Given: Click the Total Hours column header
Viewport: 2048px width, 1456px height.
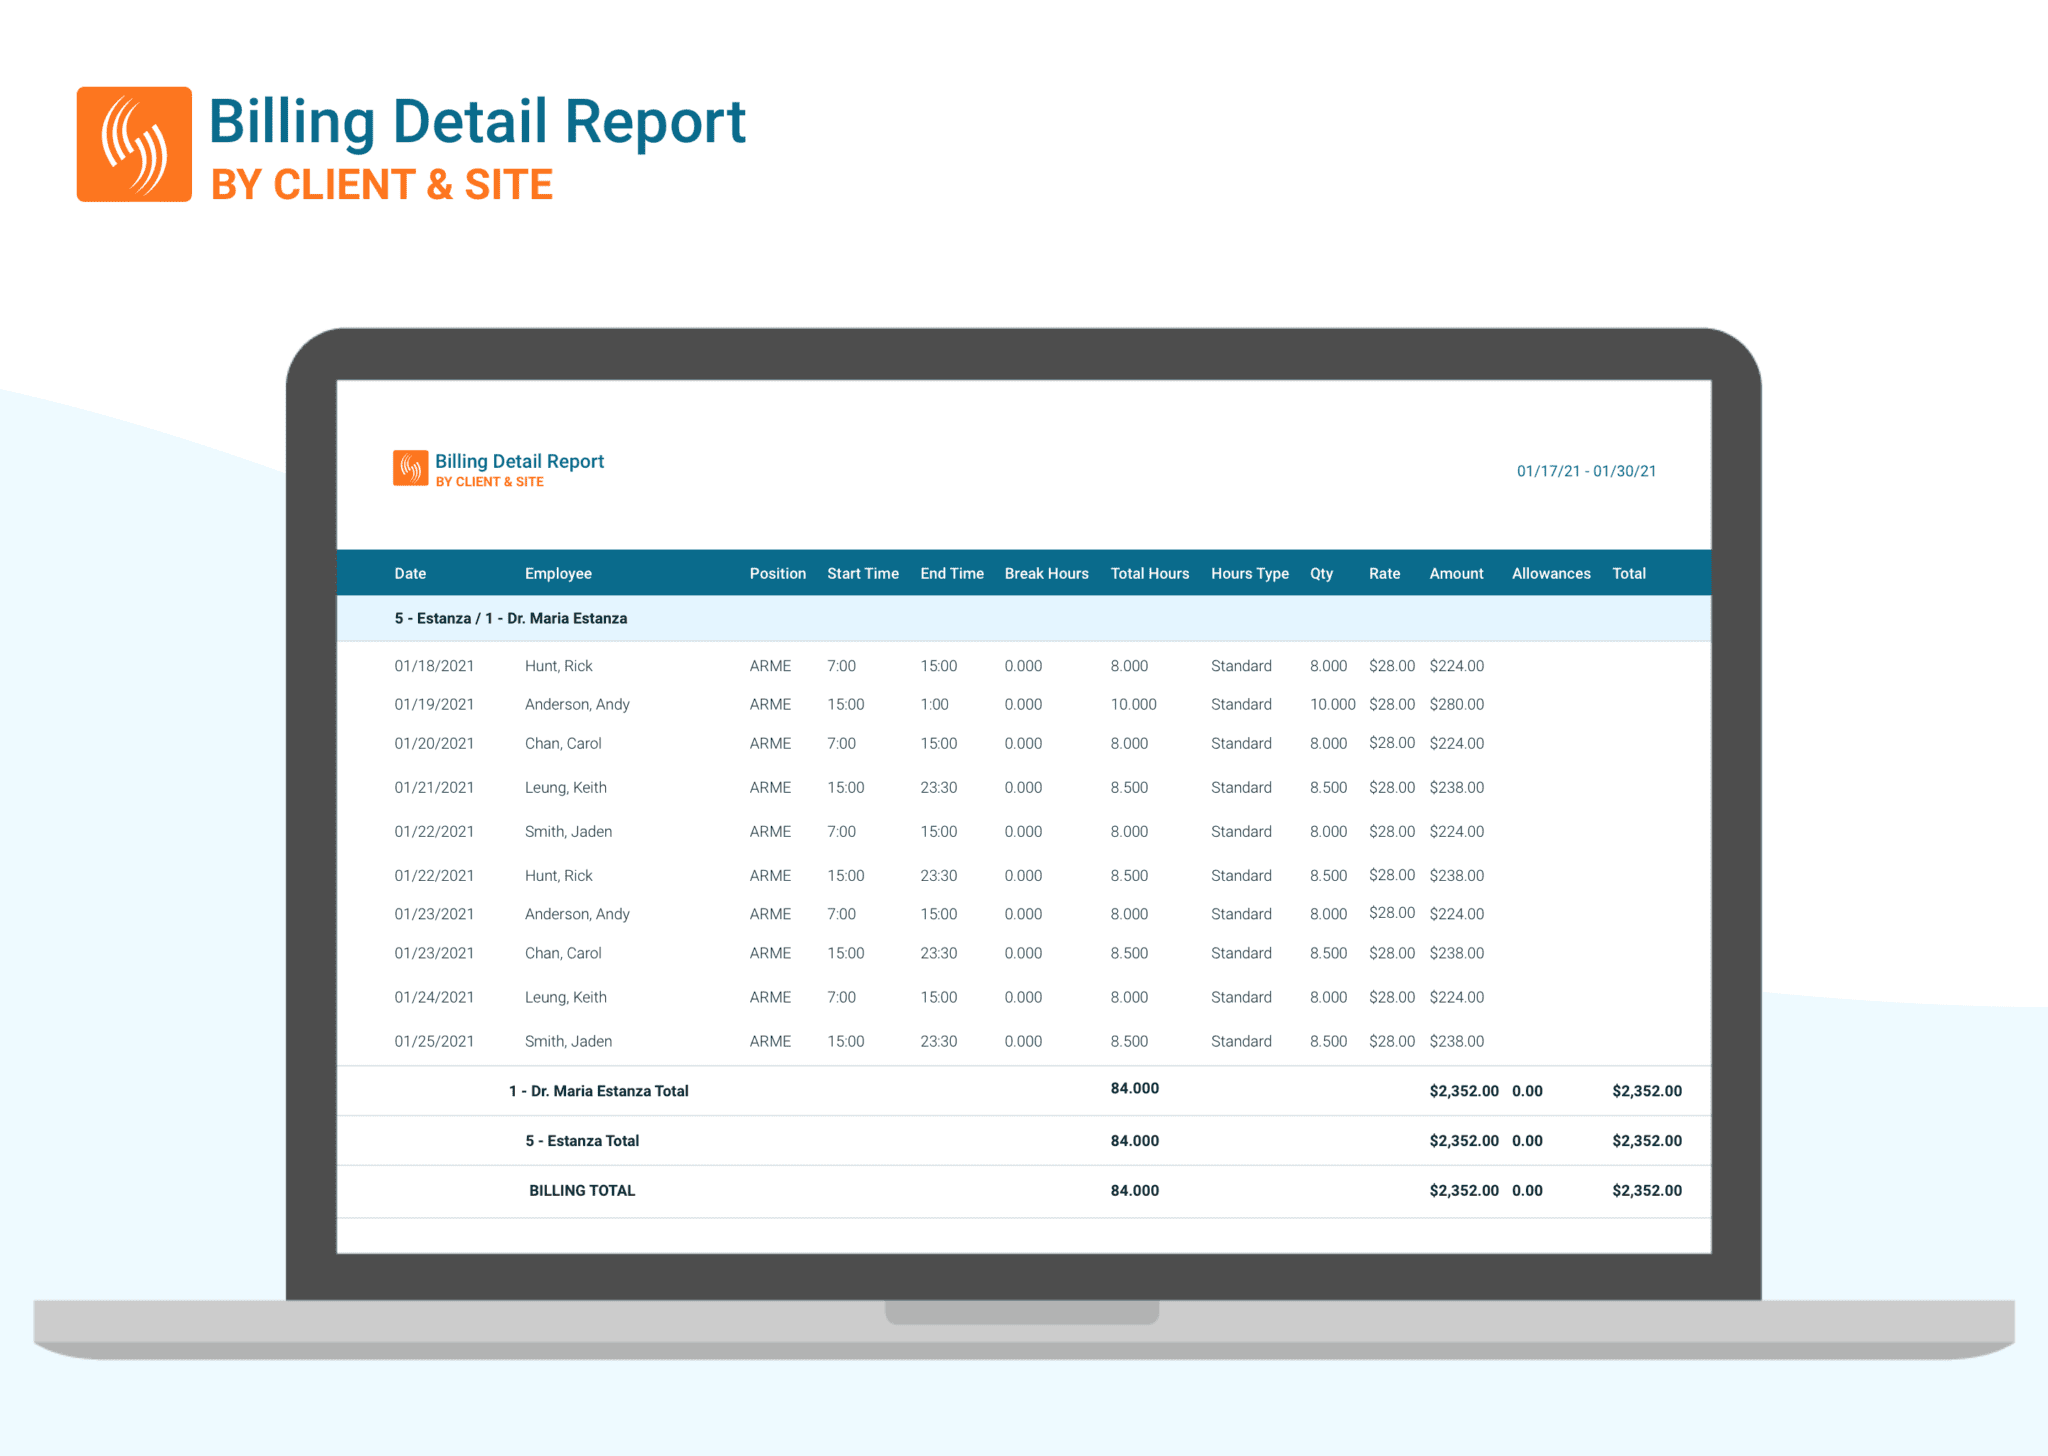Looking at the screenshot, I should click(x=1149, y=573).
